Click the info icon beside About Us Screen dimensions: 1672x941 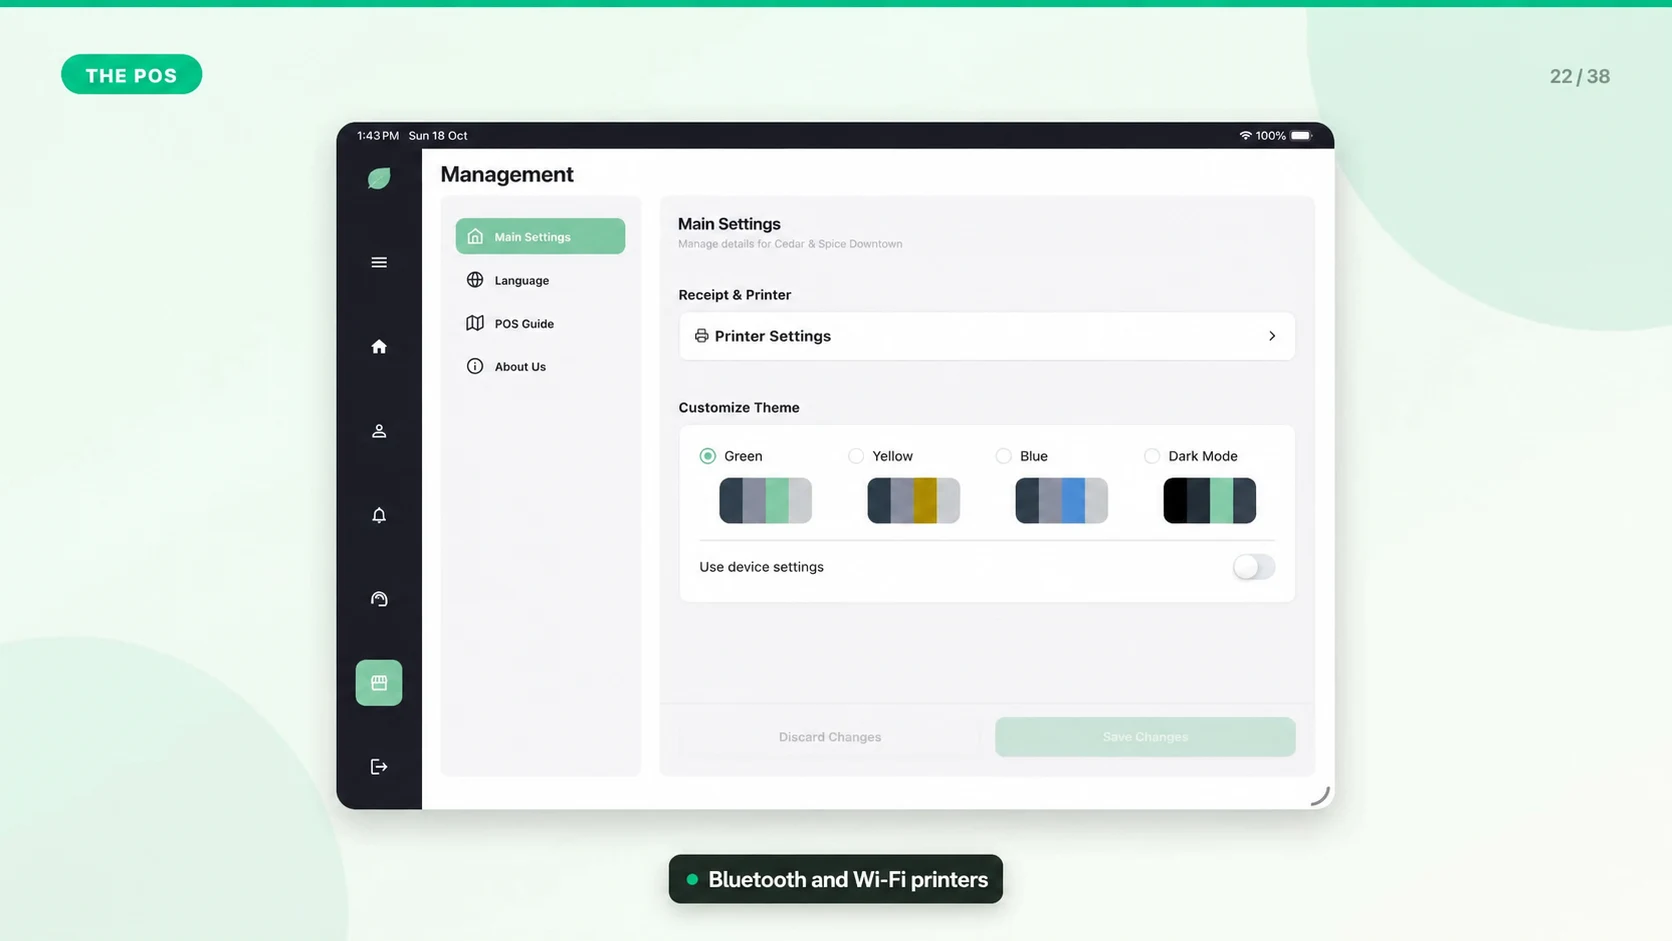coord(475,366)
